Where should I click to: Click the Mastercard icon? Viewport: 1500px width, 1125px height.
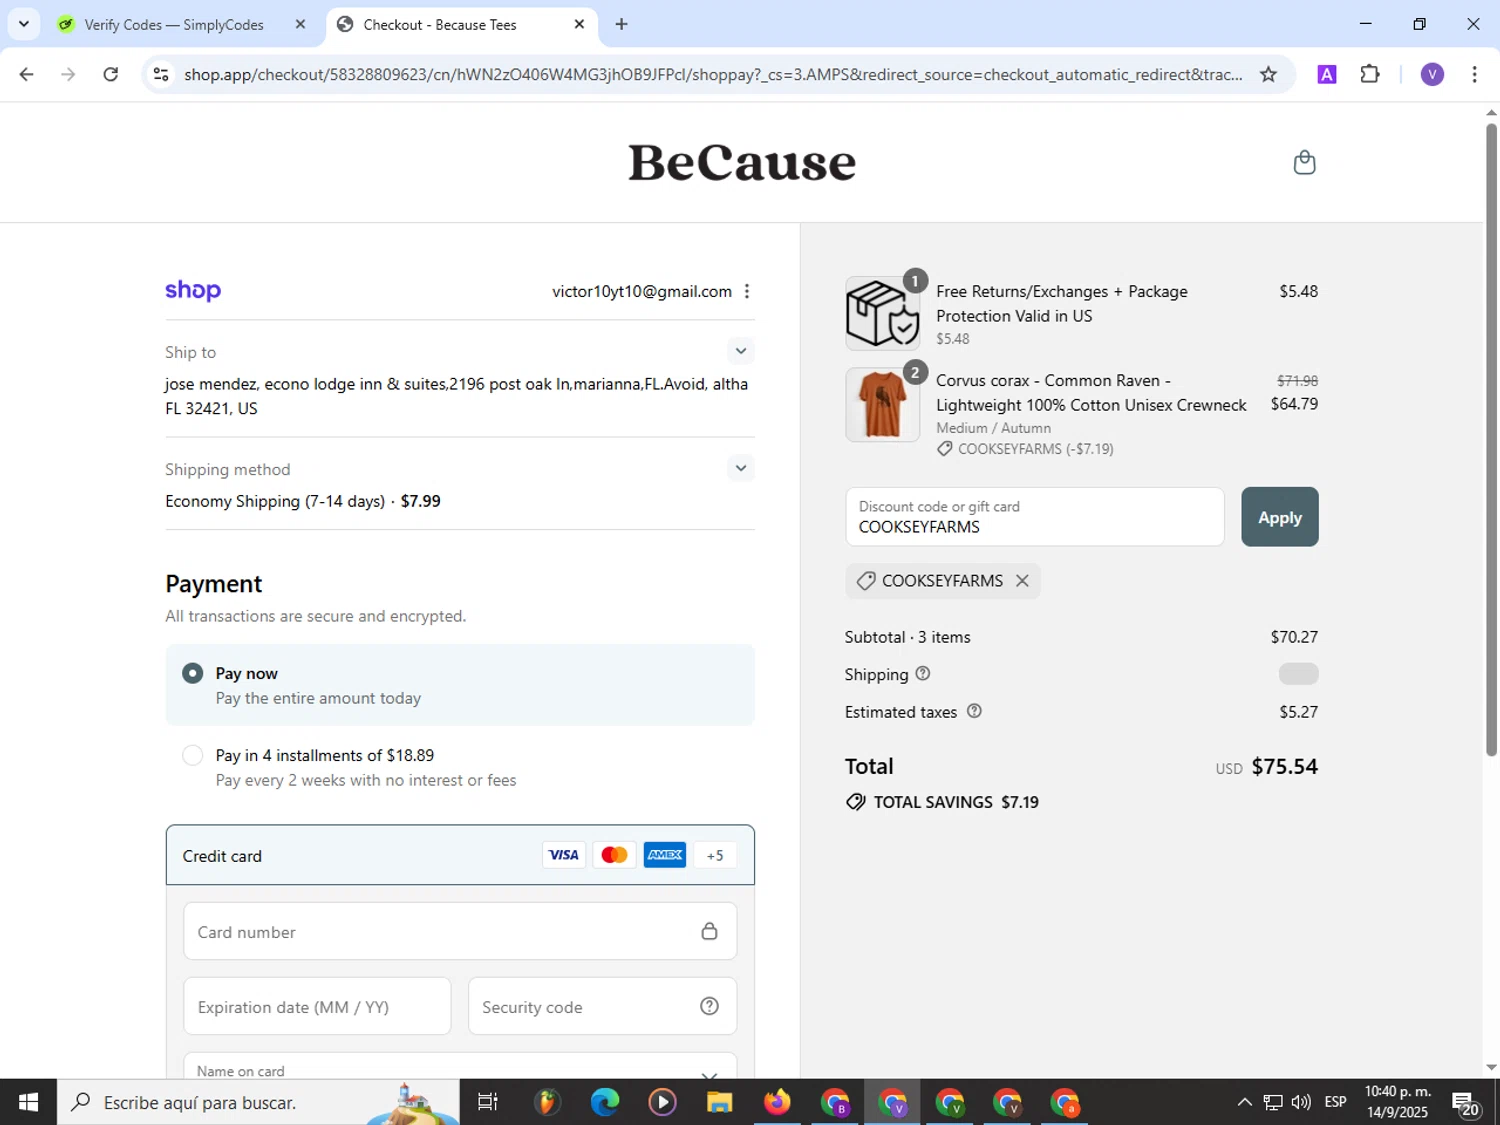point(614,855)
